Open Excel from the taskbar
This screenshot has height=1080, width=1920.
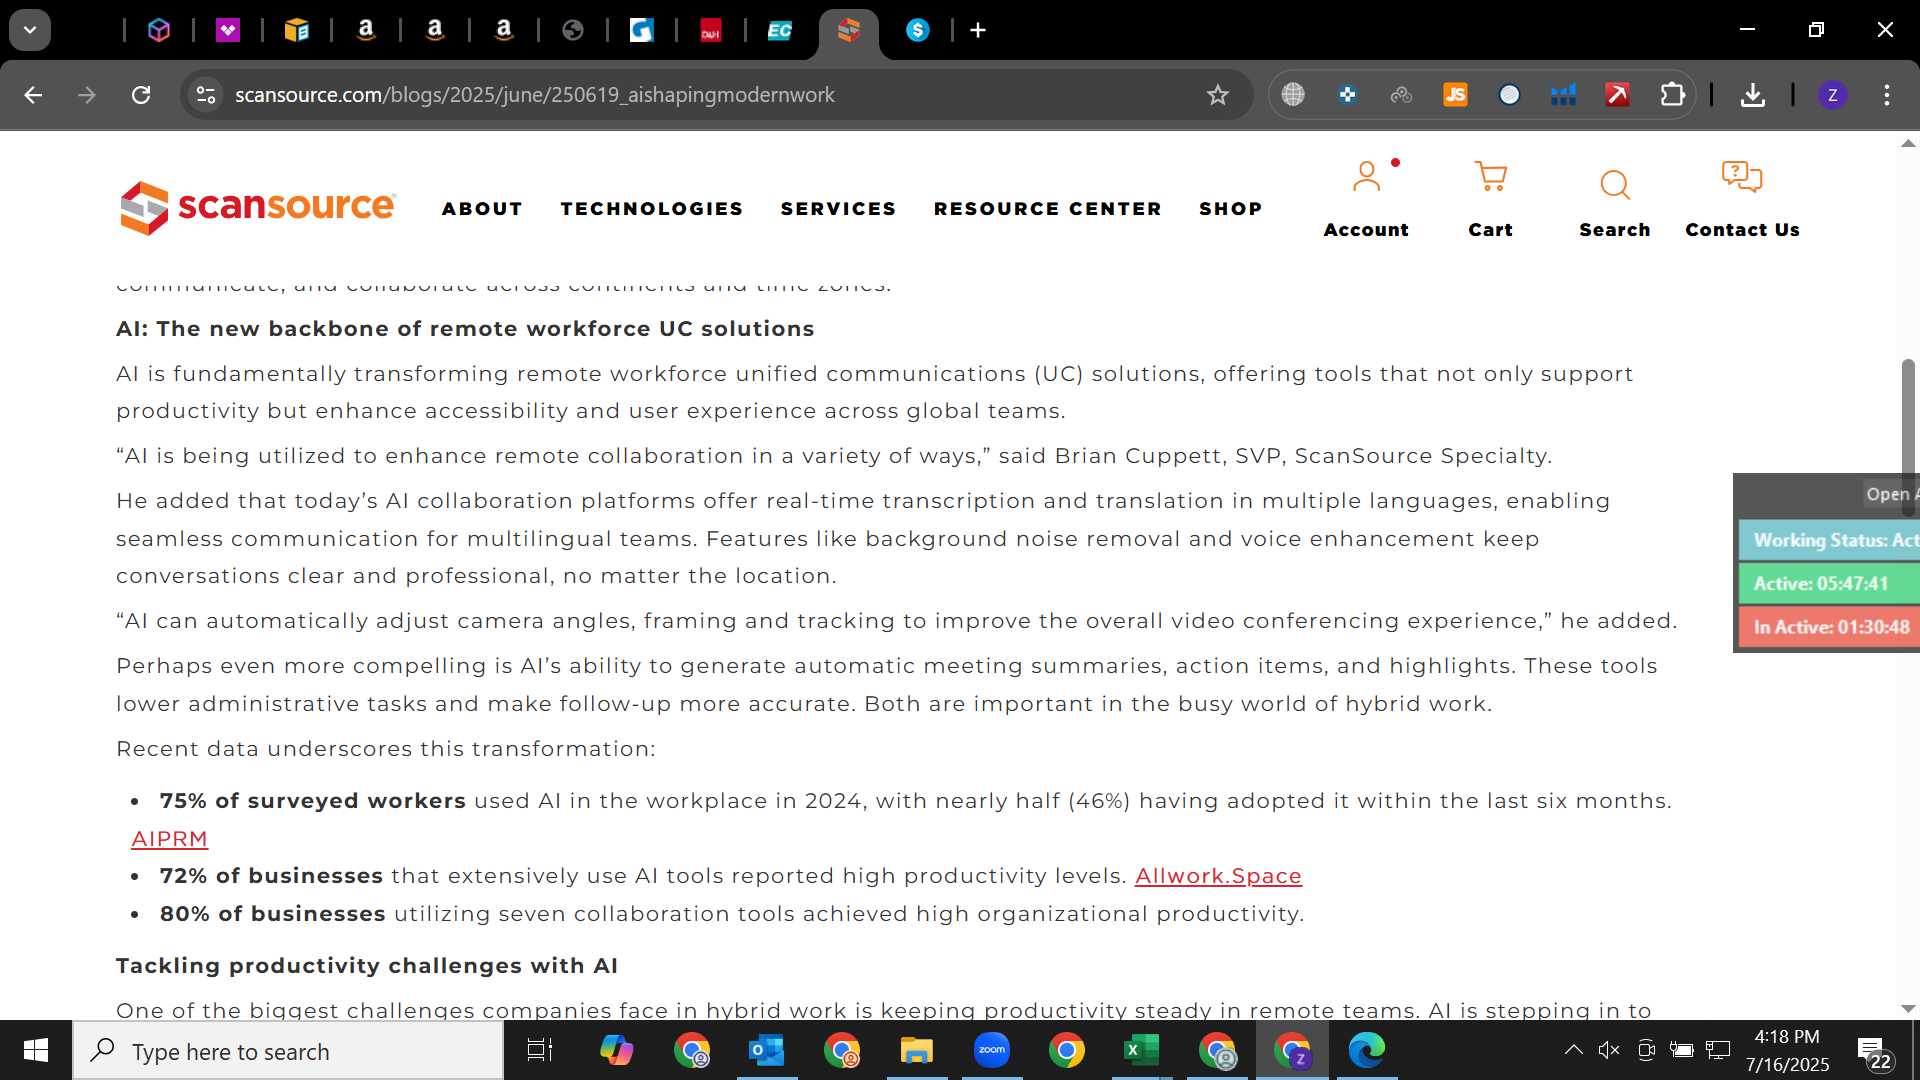tap(1141, 1050)
